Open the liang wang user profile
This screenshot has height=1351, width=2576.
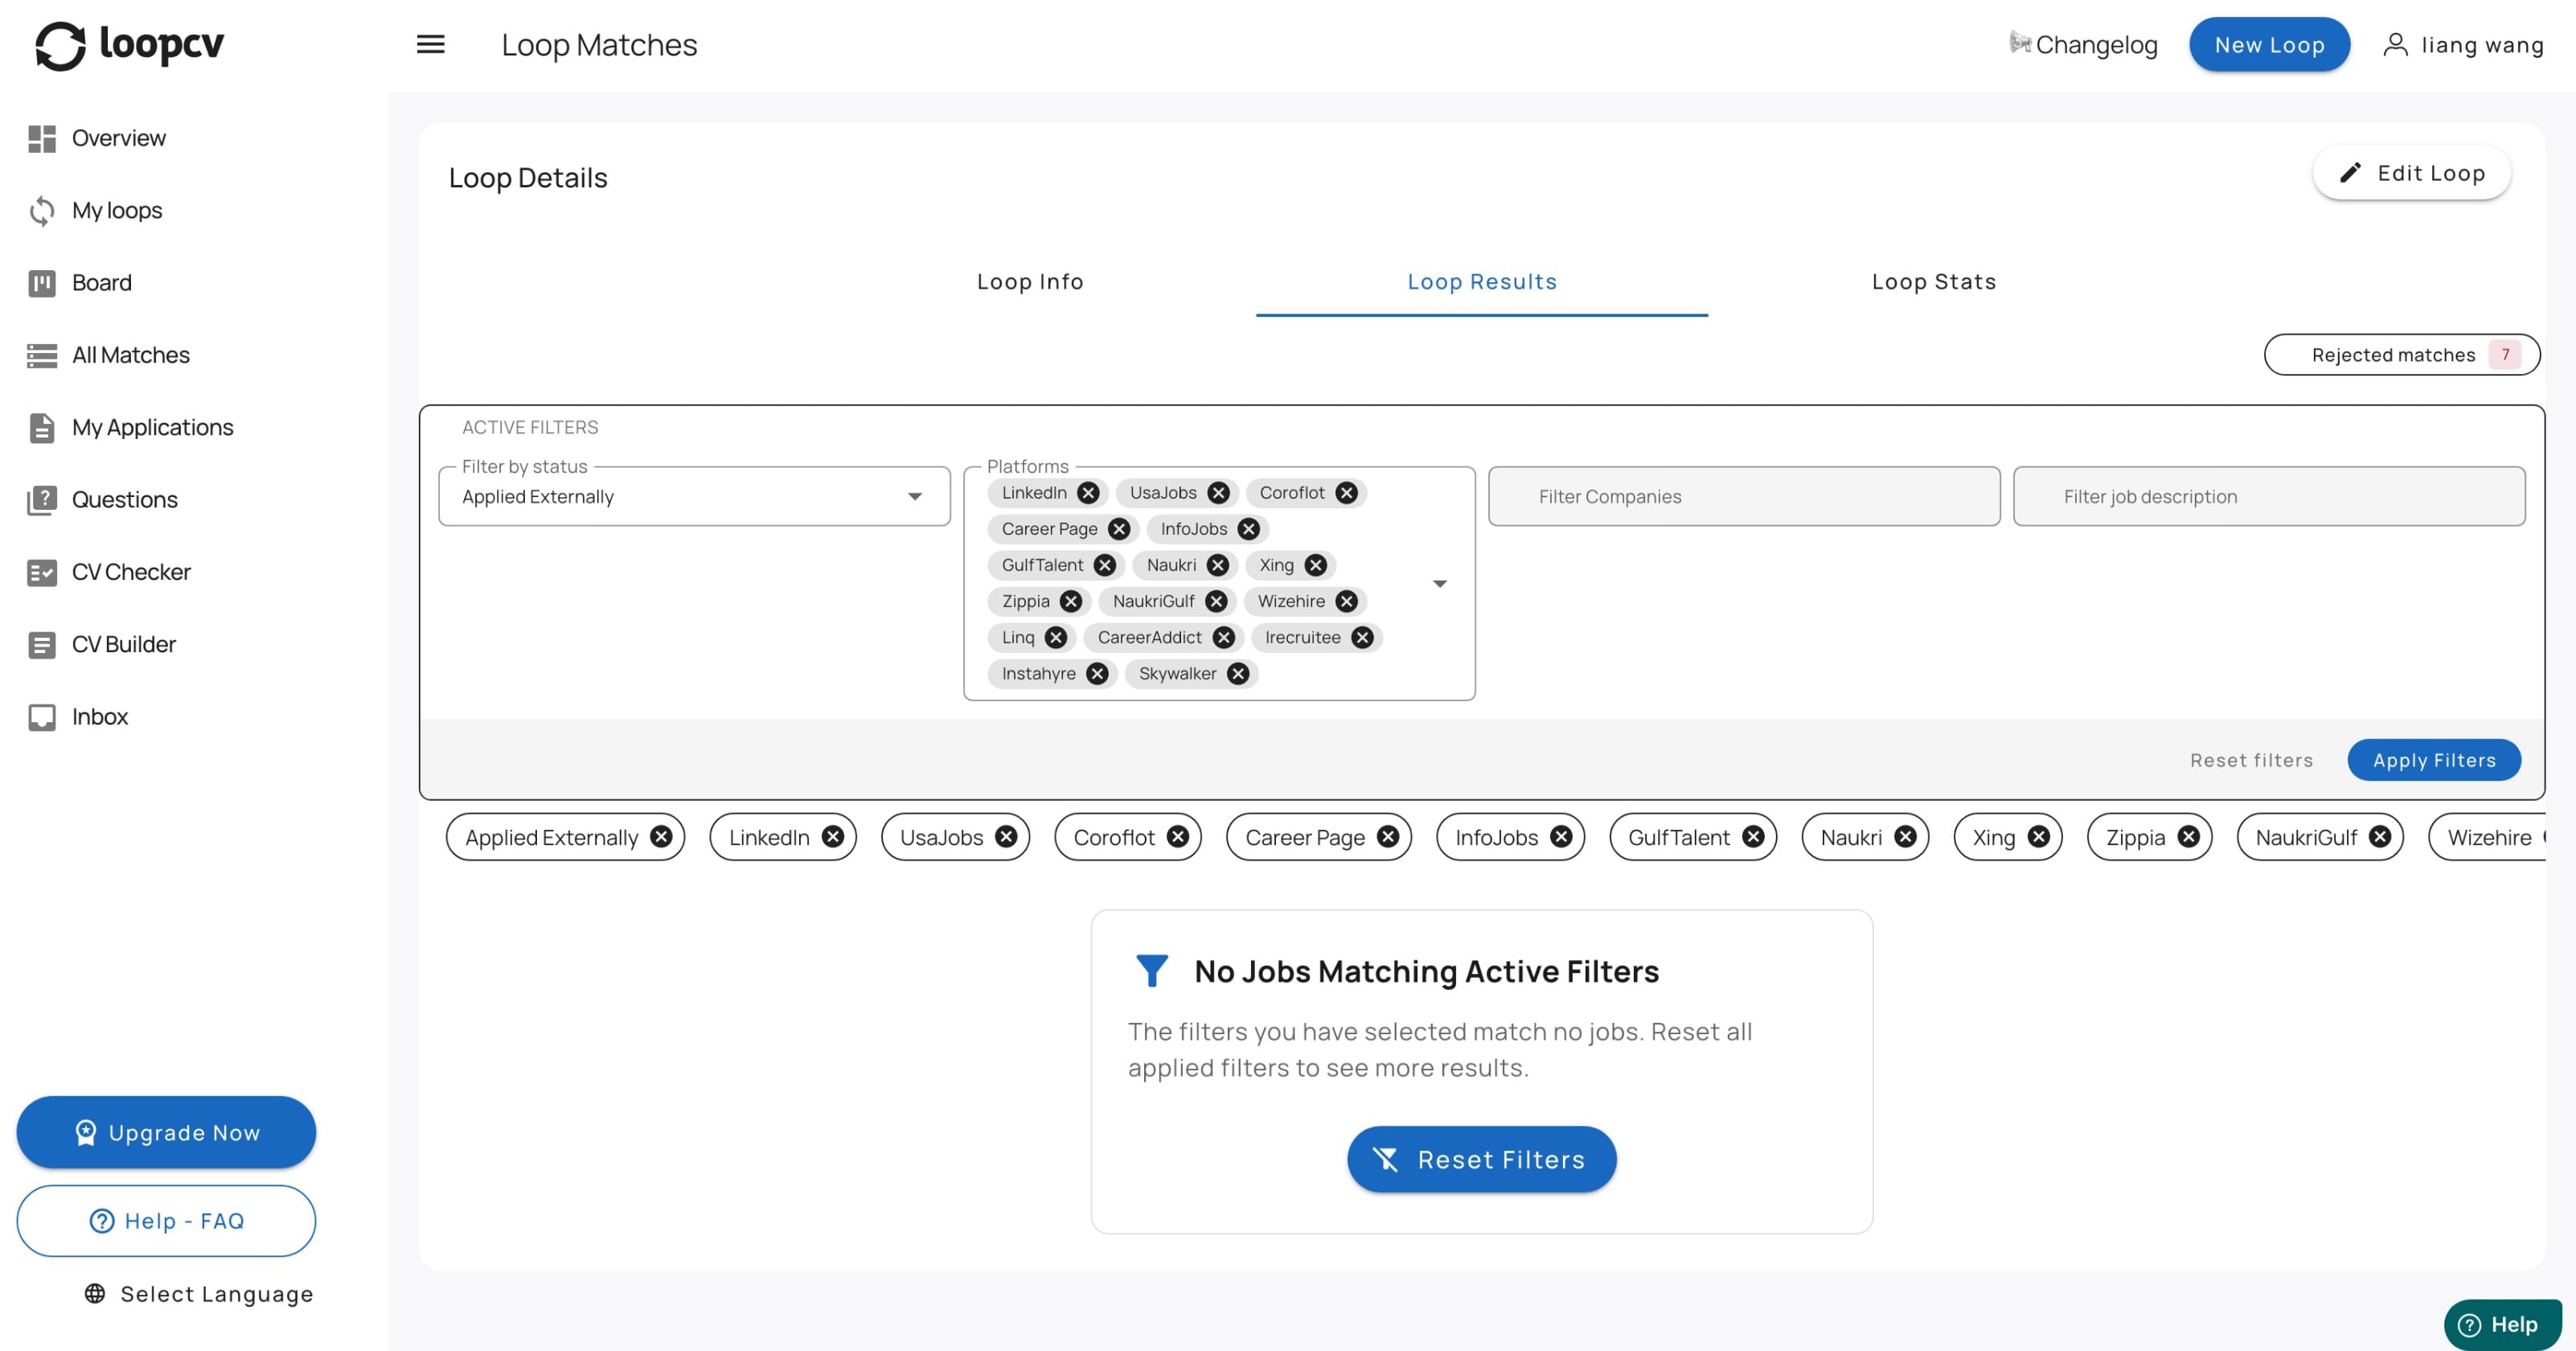(2464, 44)
